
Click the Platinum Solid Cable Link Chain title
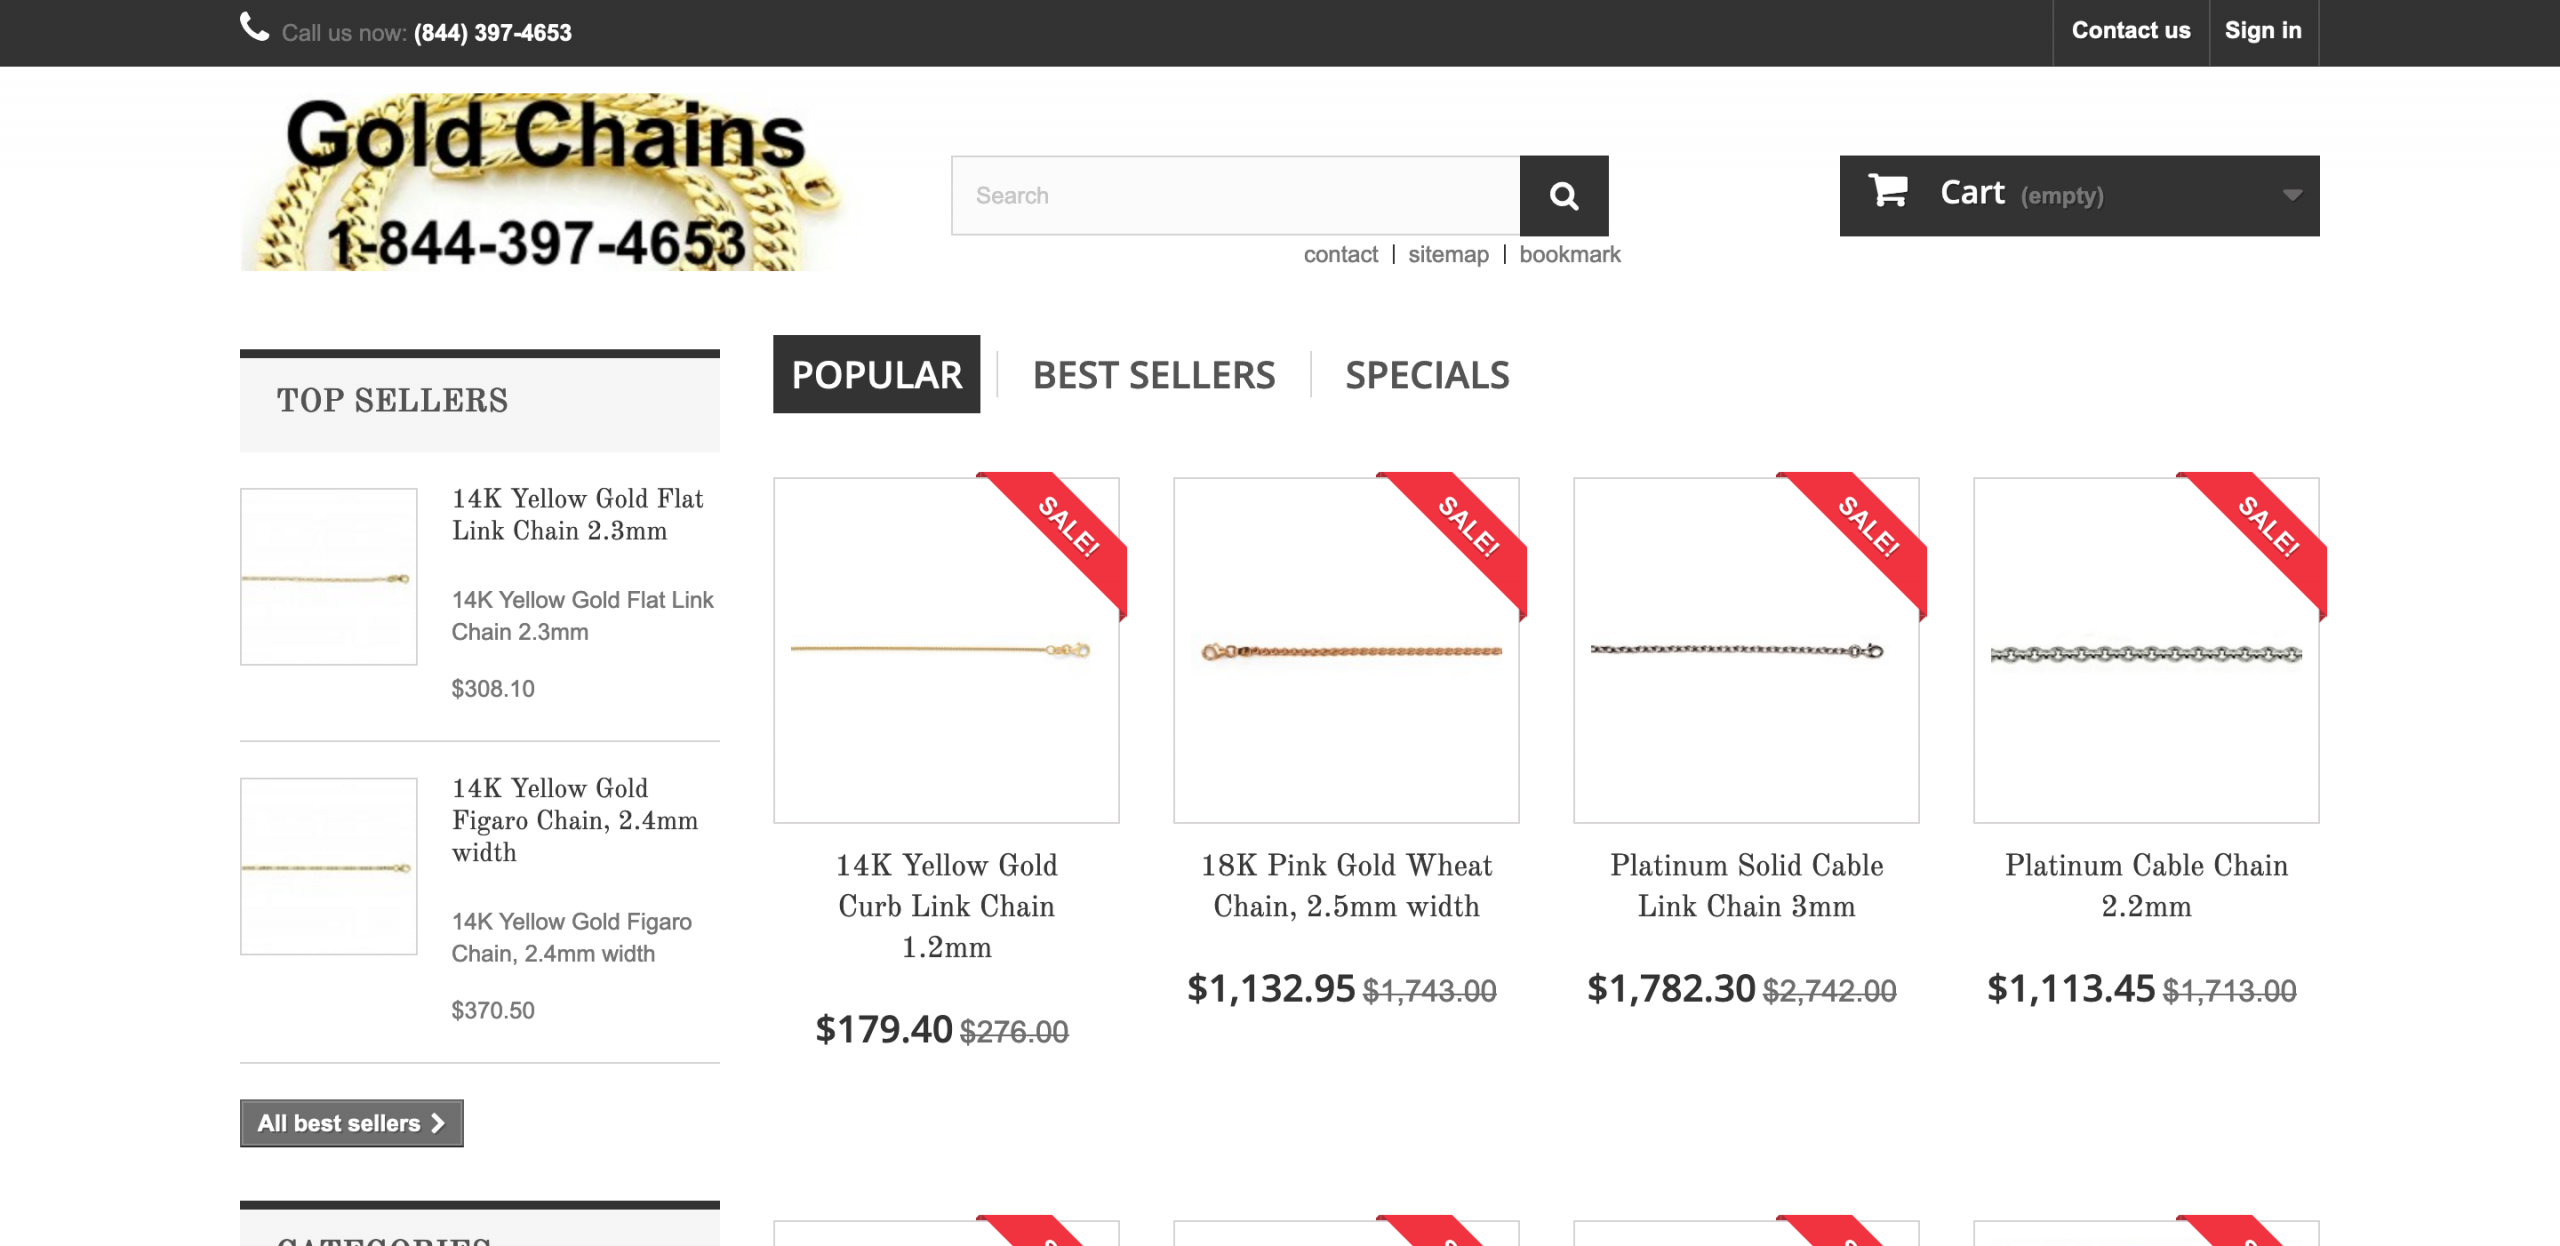pyautogui.click(x=1746, y=885)
